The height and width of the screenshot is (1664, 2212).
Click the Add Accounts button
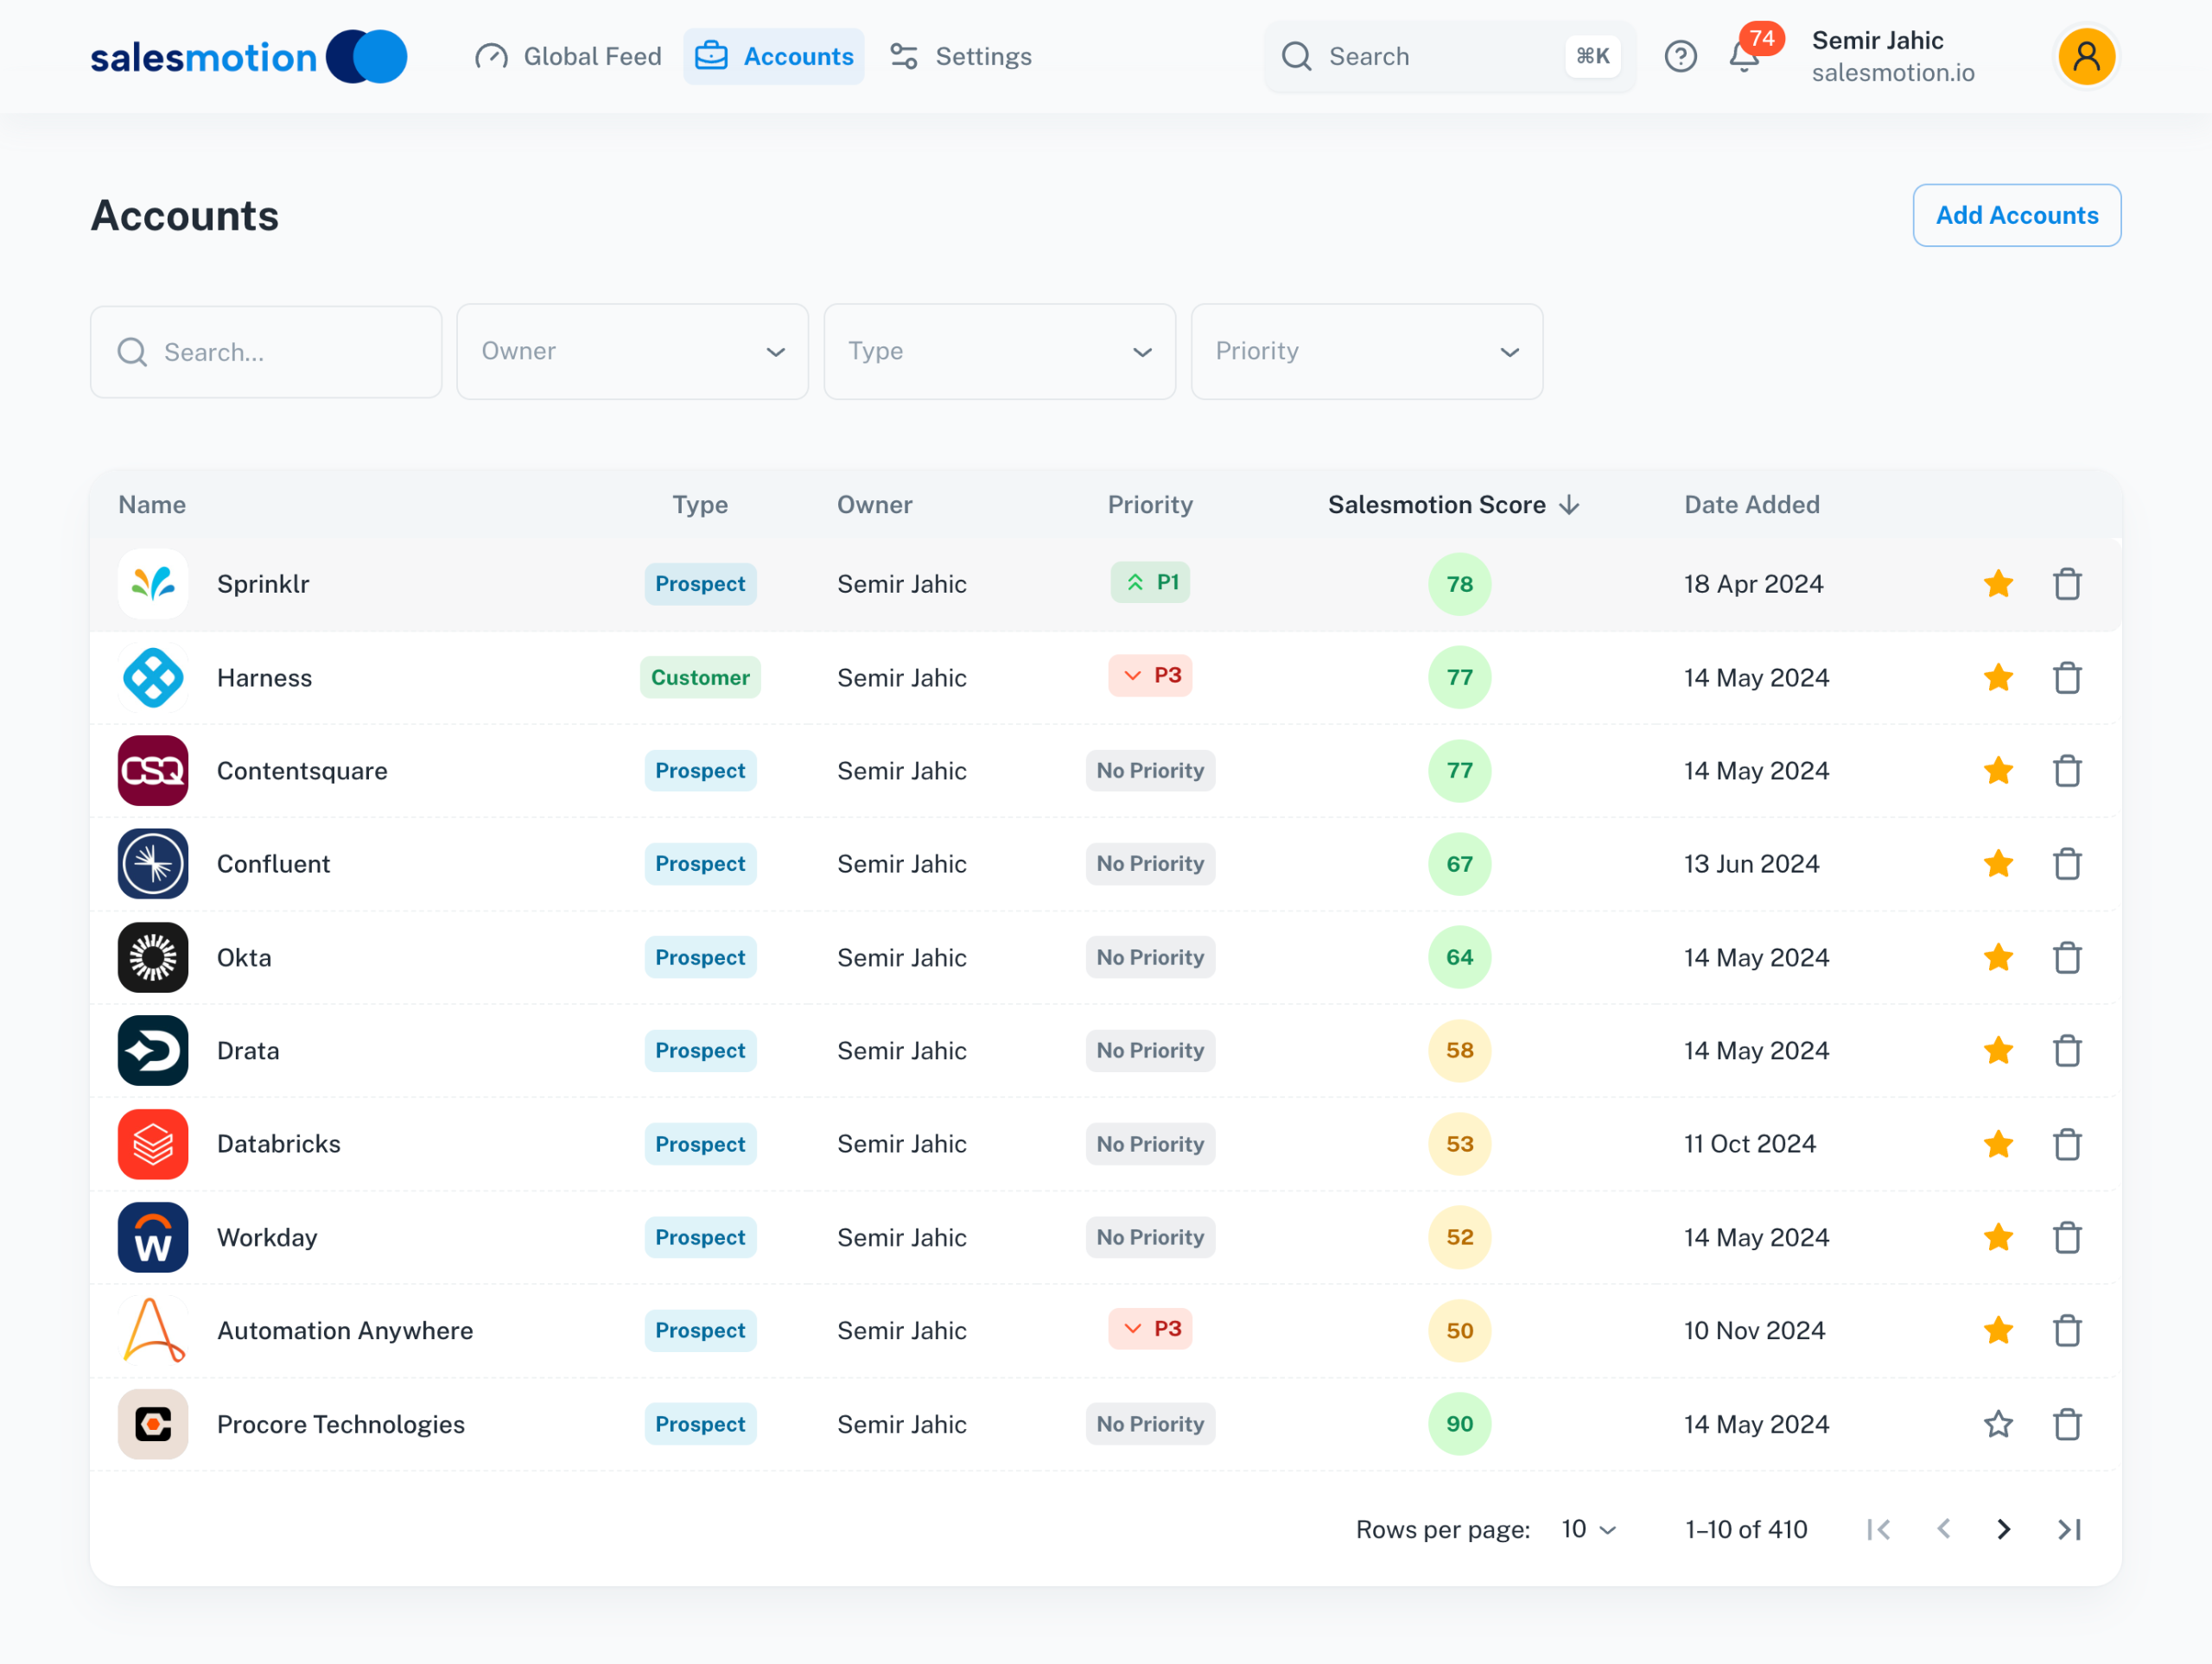2016,215
